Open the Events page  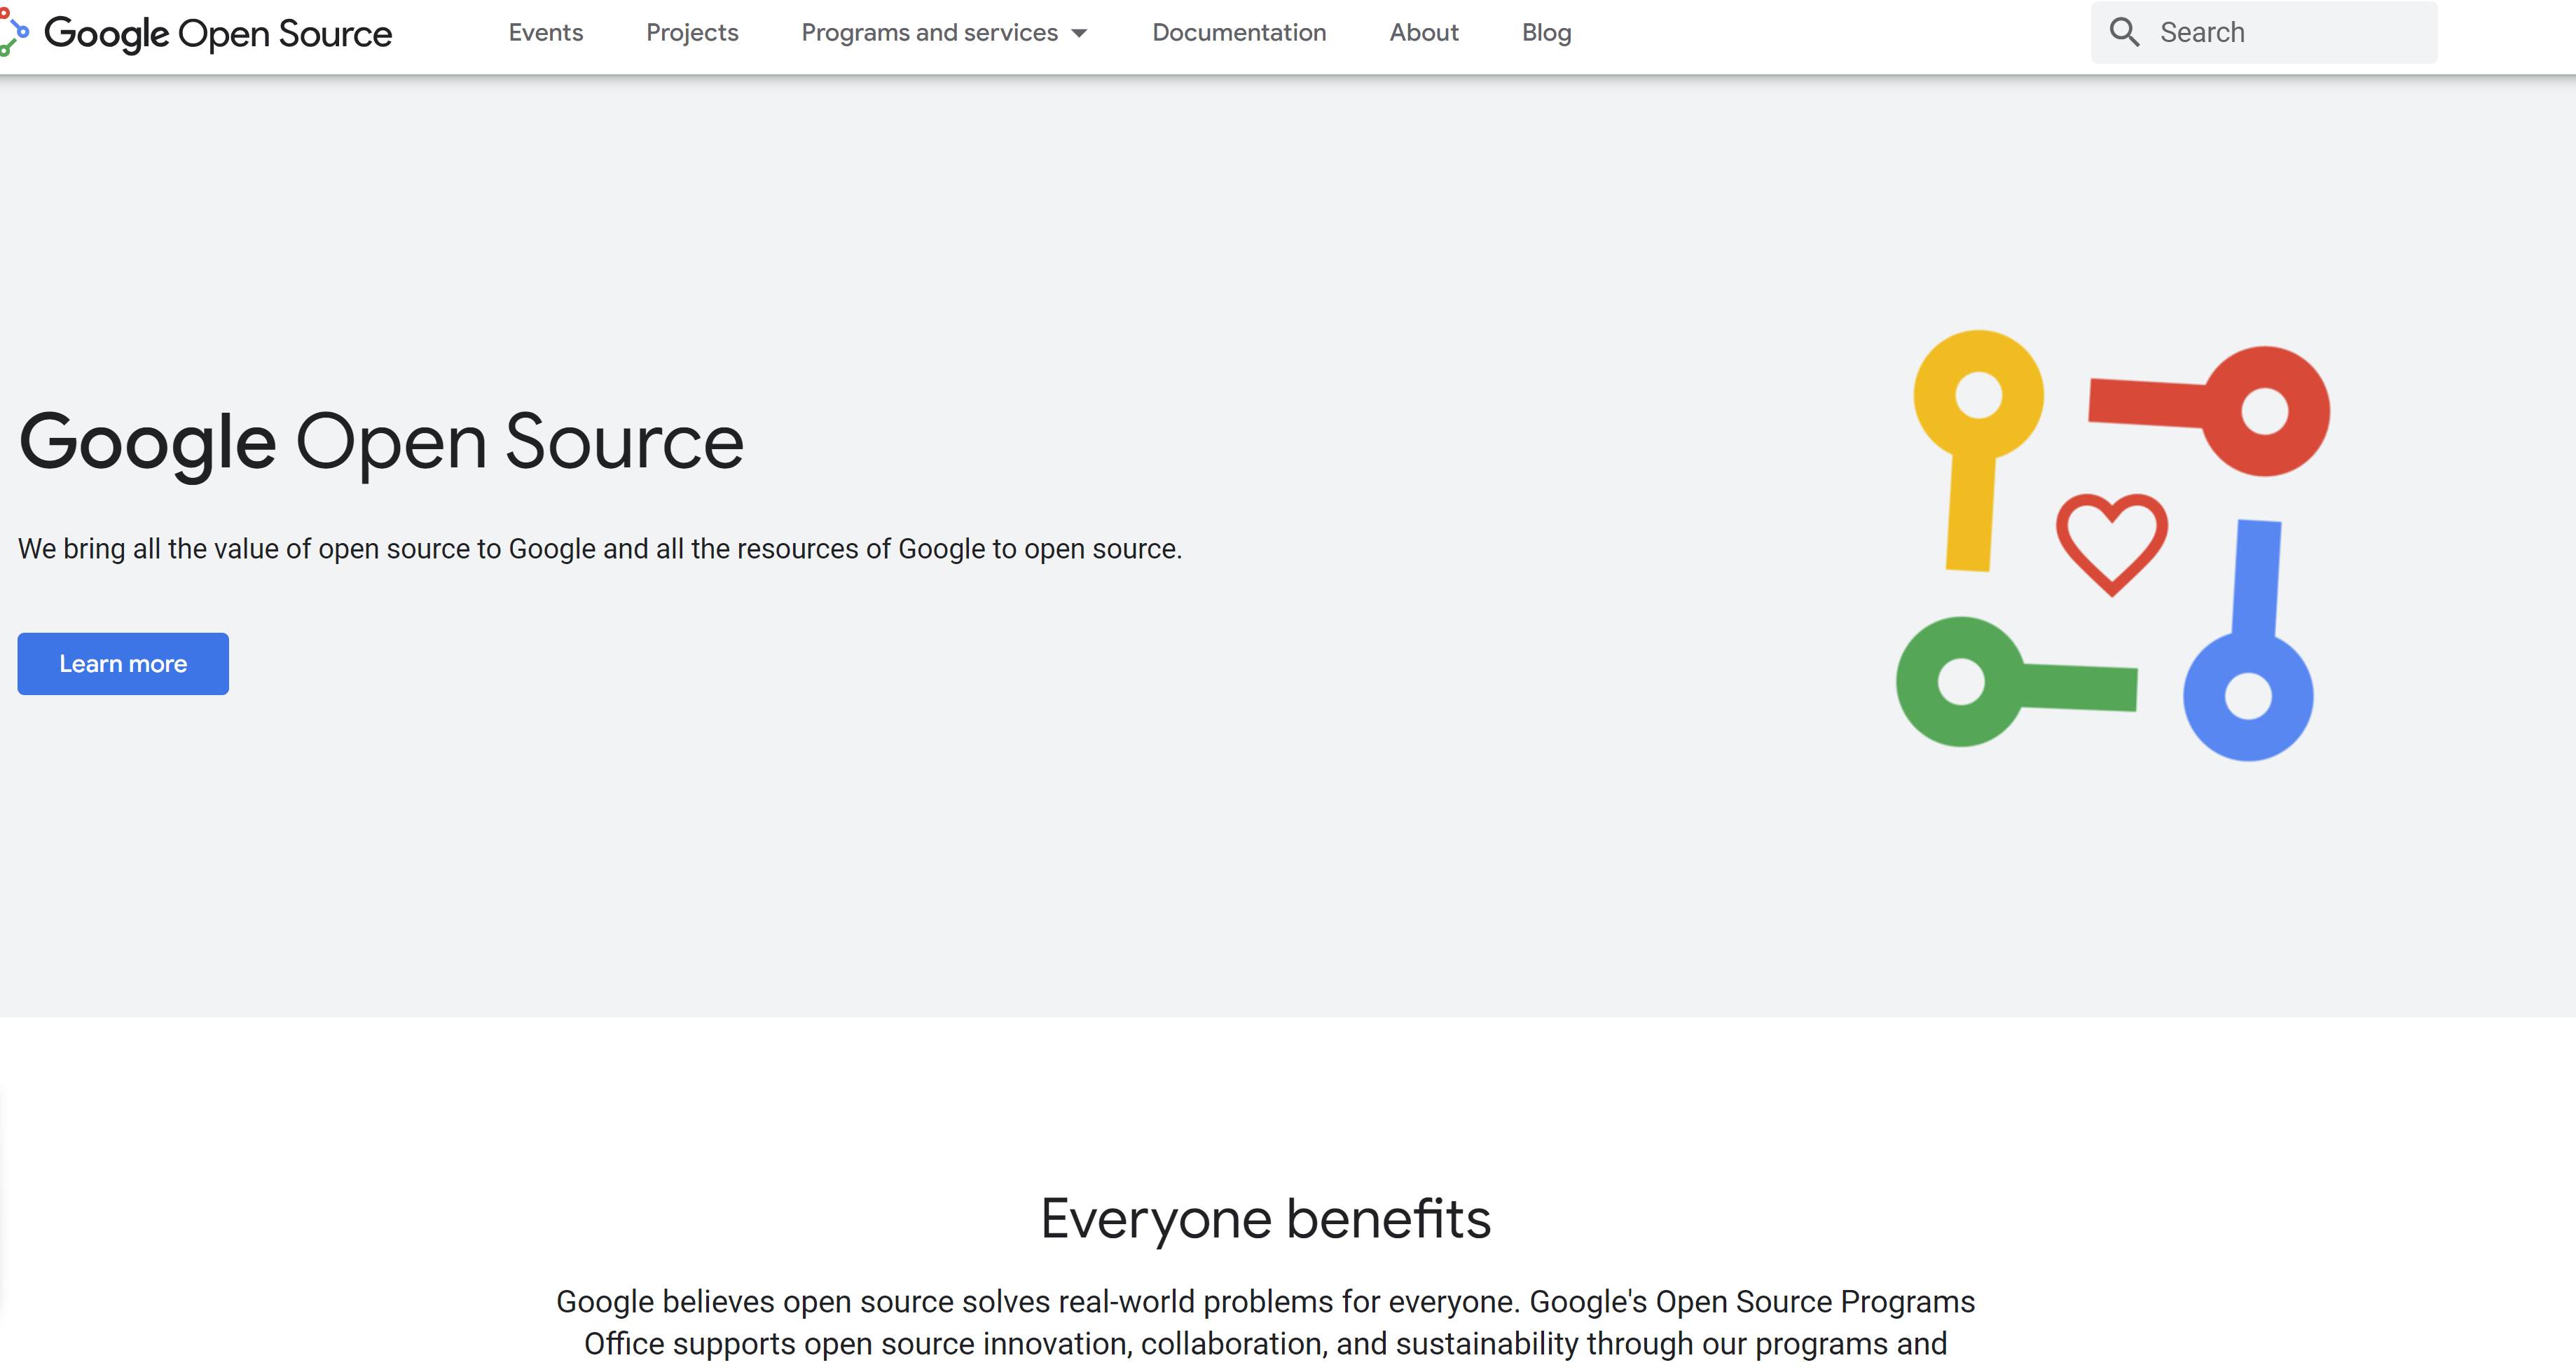[545, 33]
